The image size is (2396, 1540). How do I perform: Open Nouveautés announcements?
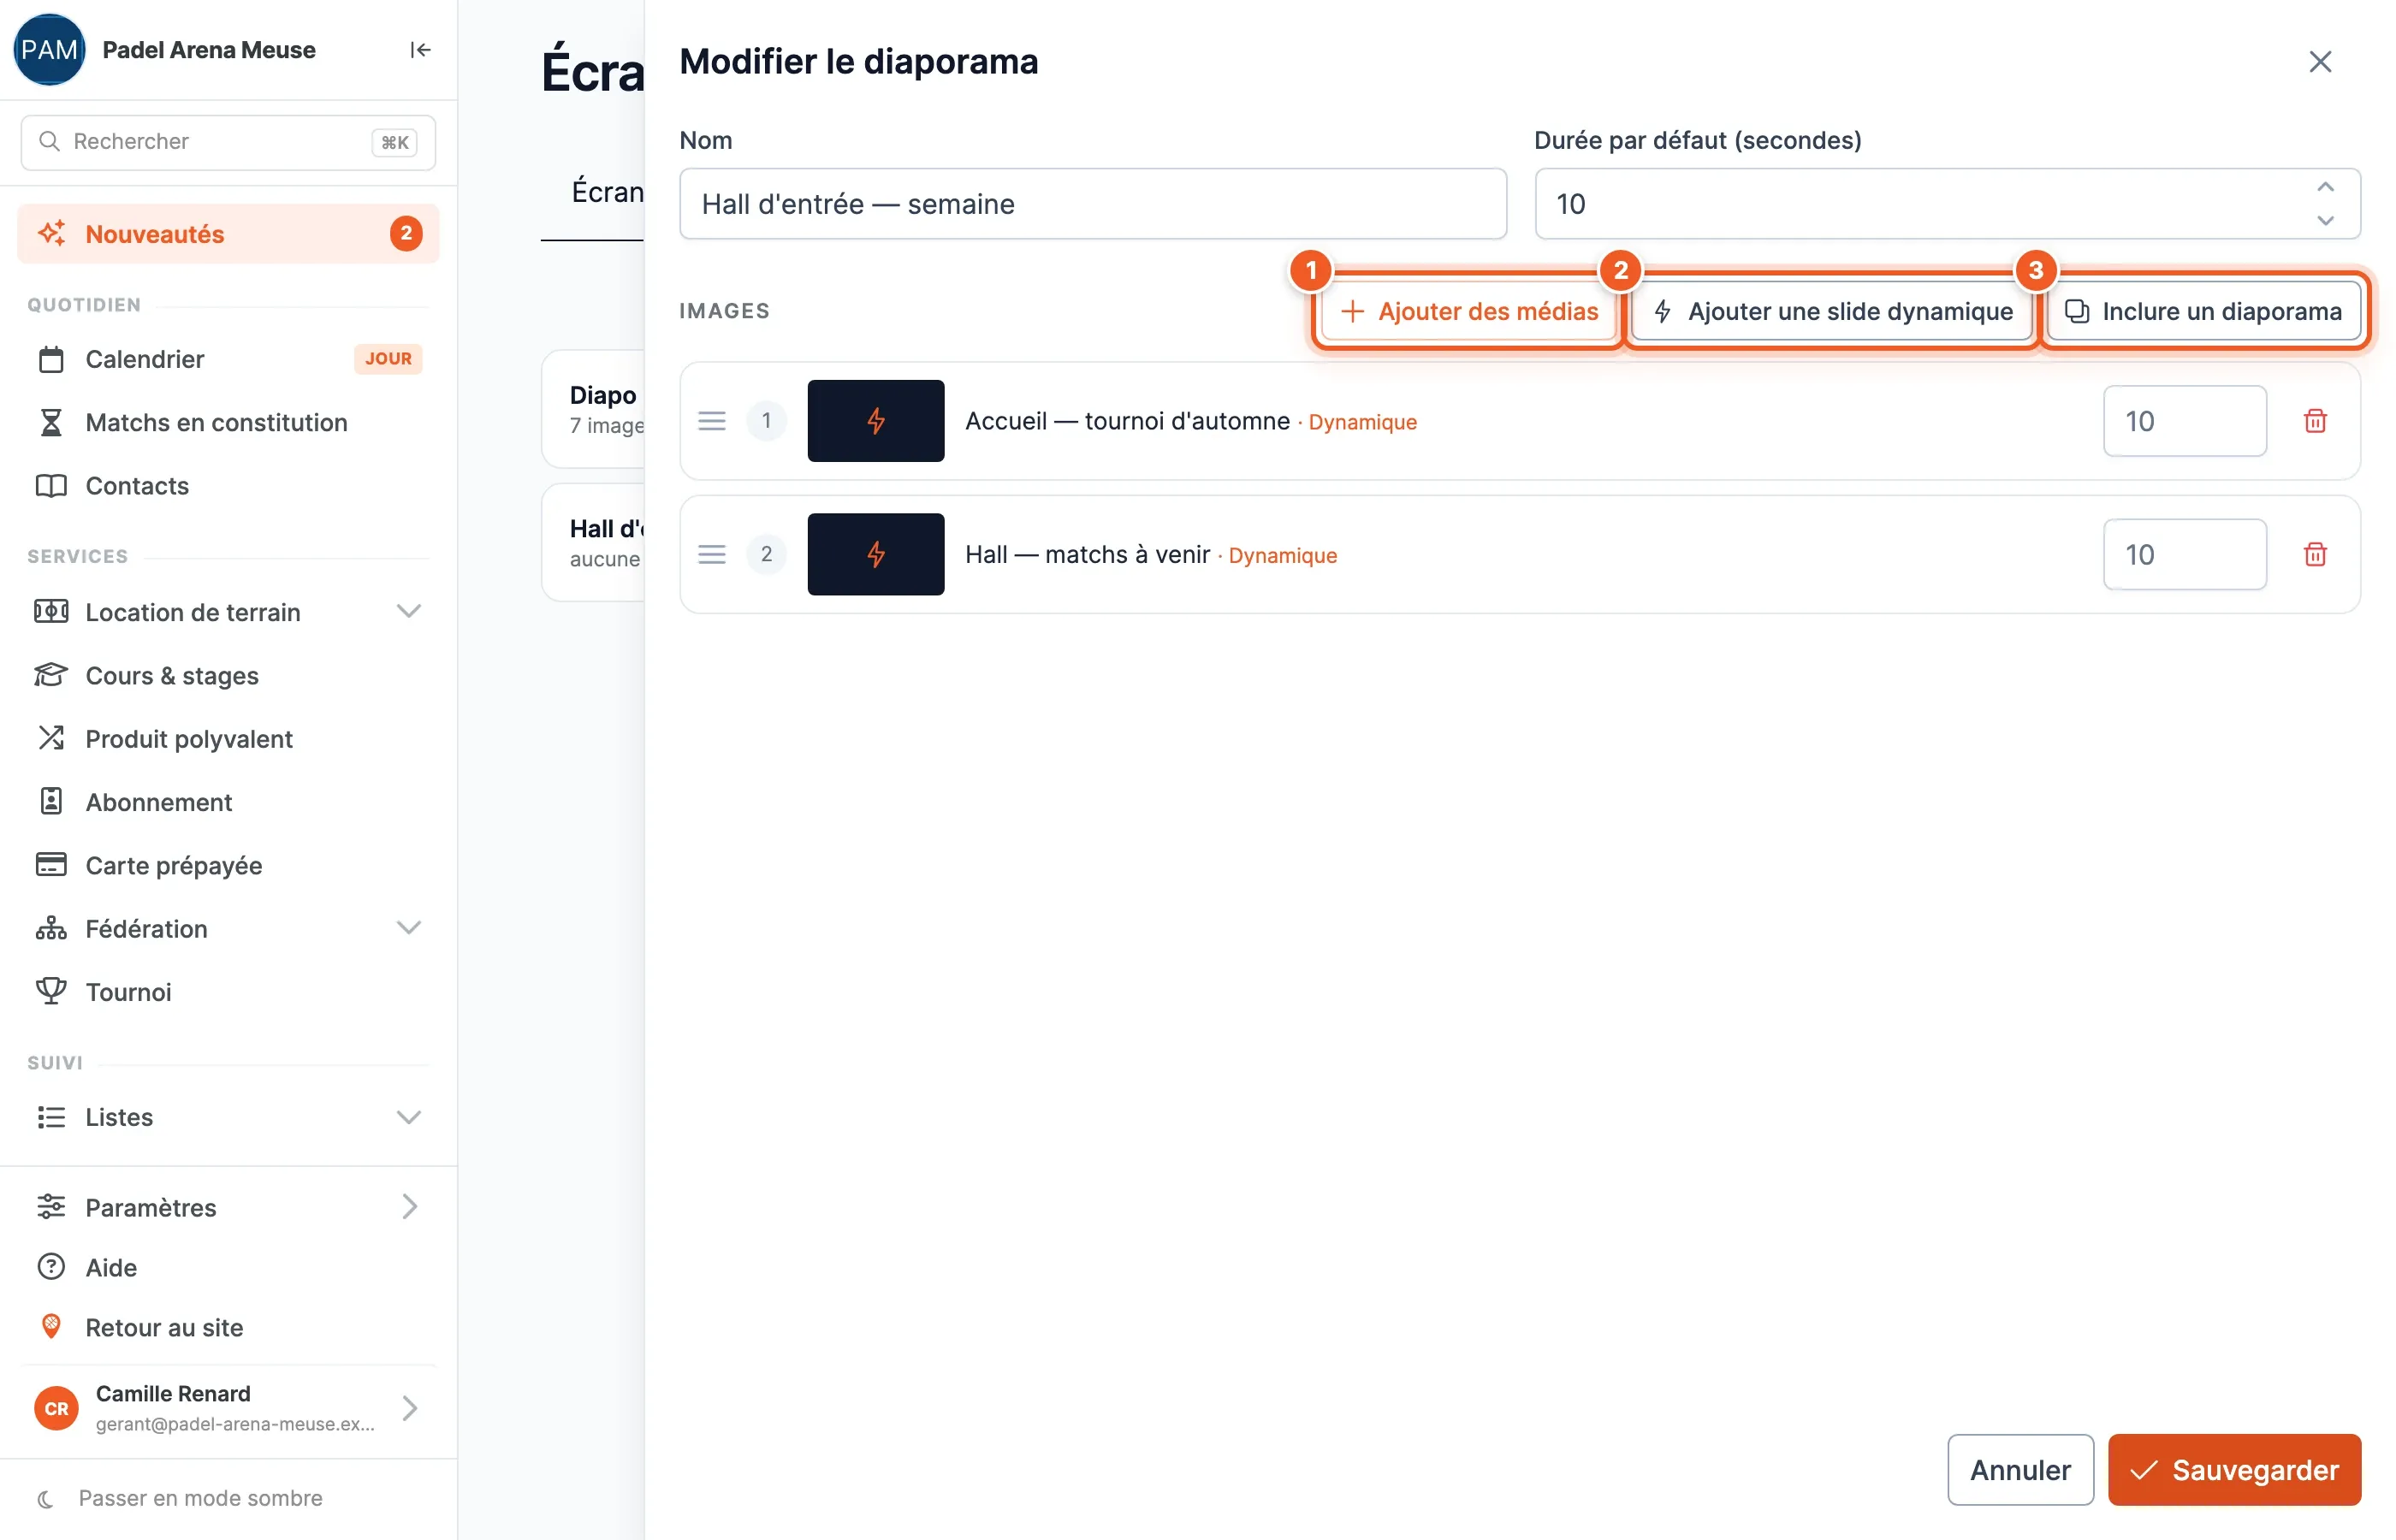228,234
